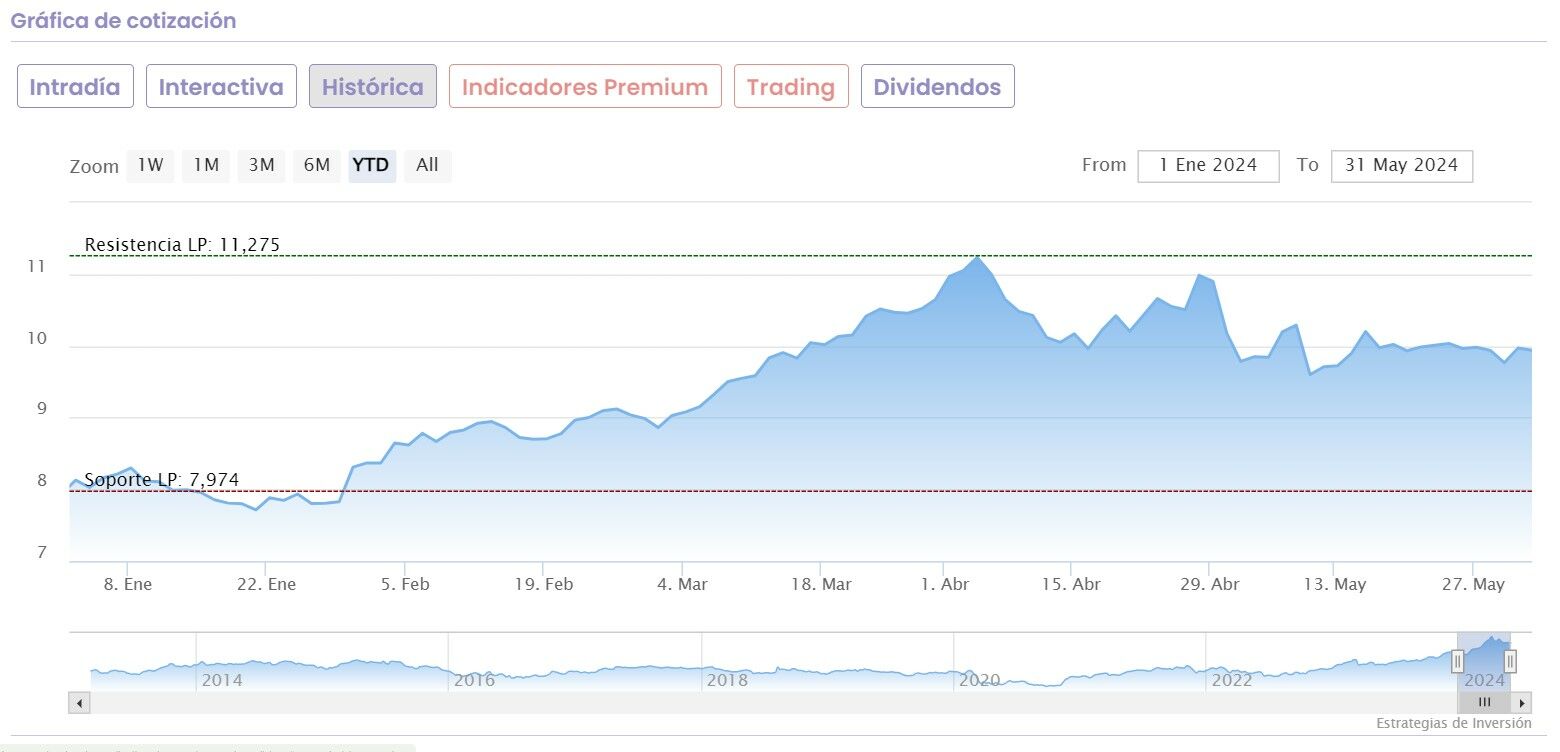Open Indicadores Premium tab
Image resolution: width=1560 pixels, height=752 pixels.
(585, 87)
